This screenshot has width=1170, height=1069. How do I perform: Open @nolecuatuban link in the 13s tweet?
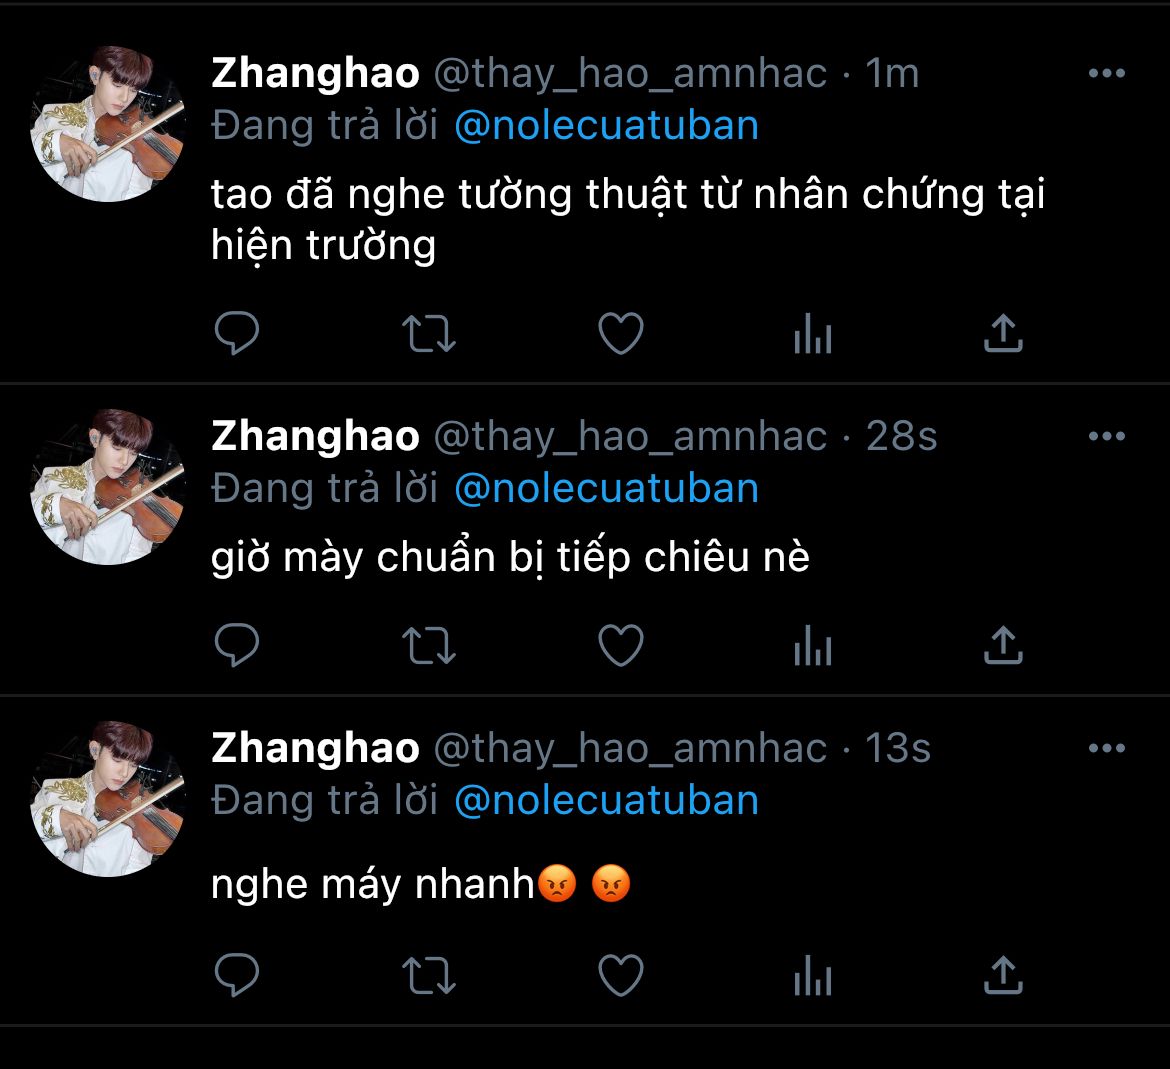607,800
